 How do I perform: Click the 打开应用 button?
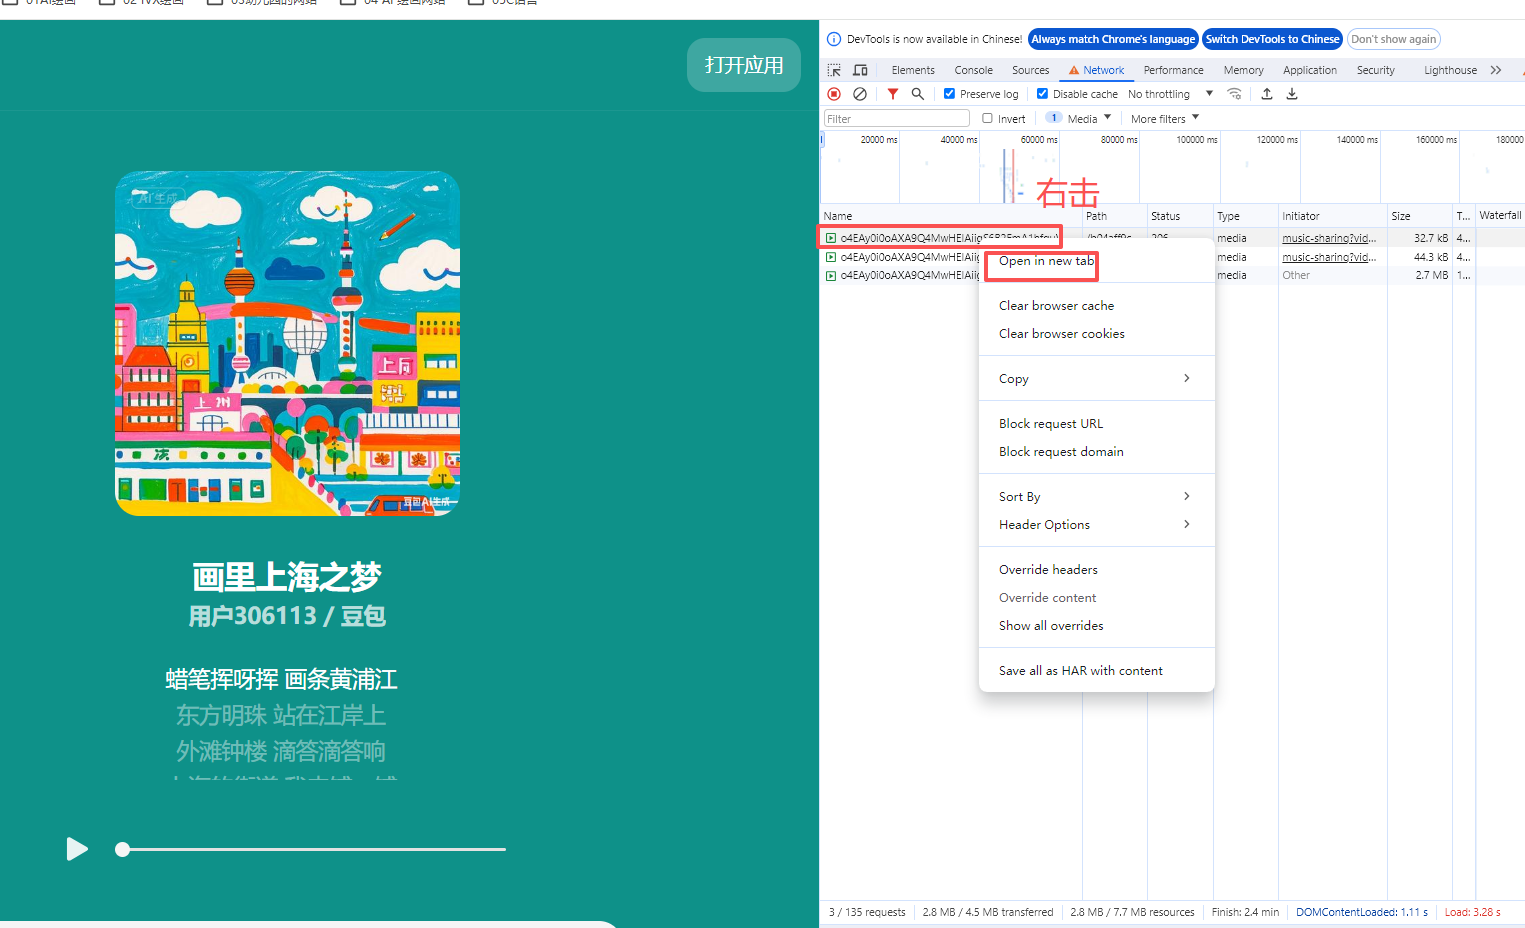pos(744,65)
